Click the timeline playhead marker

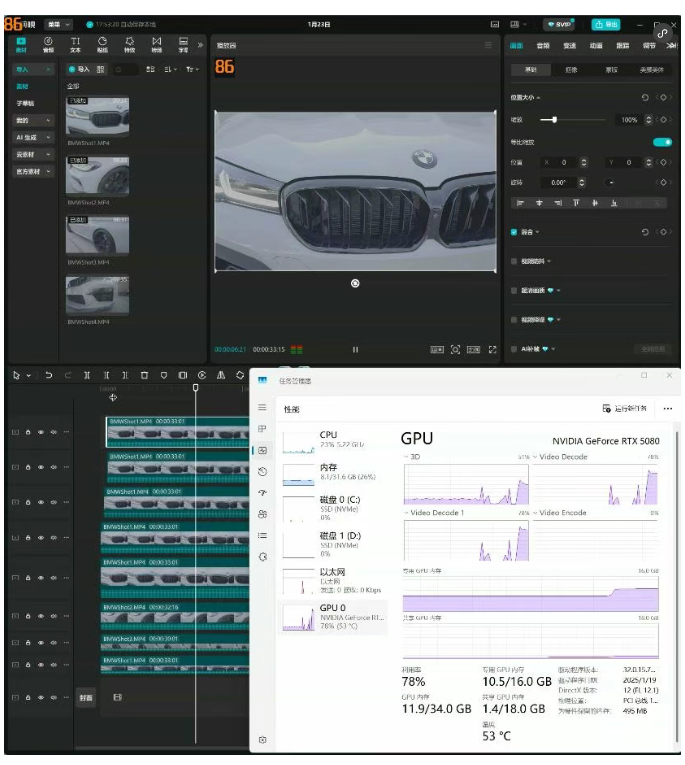[x=196, y=388]
